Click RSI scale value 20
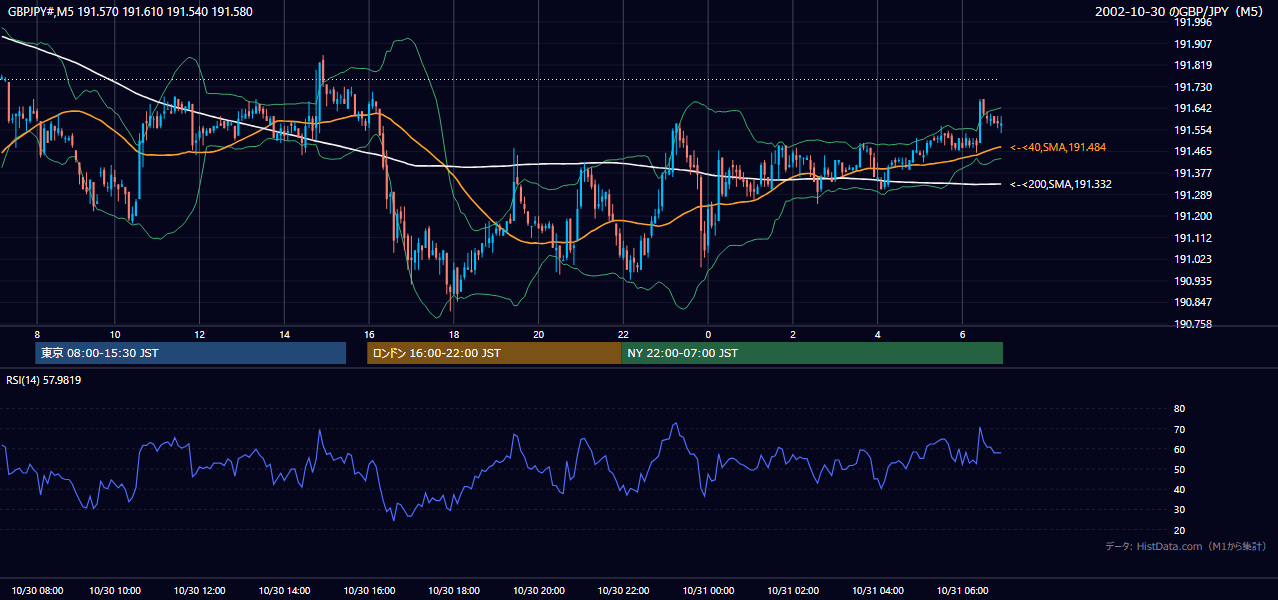 point(1179,531)
